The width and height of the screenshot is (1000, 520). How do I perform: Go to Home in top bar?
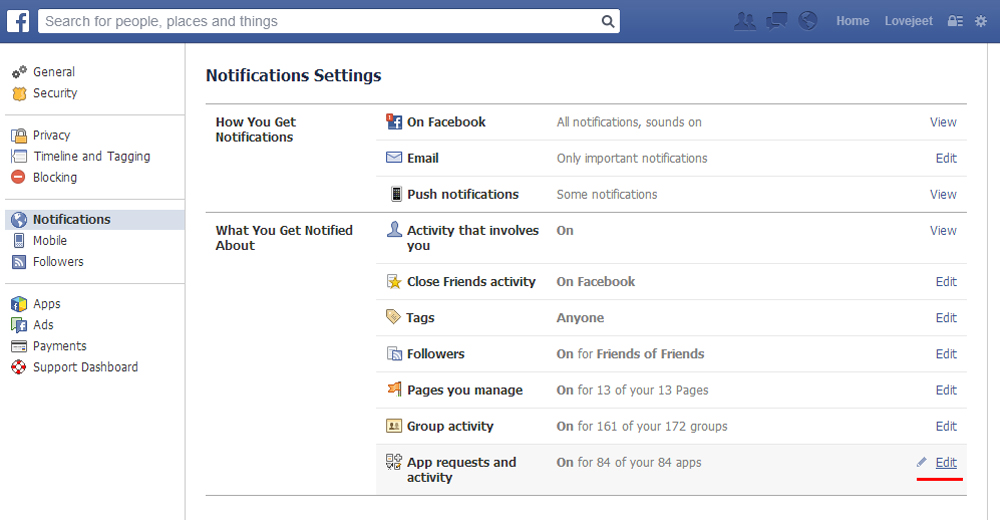853,21
